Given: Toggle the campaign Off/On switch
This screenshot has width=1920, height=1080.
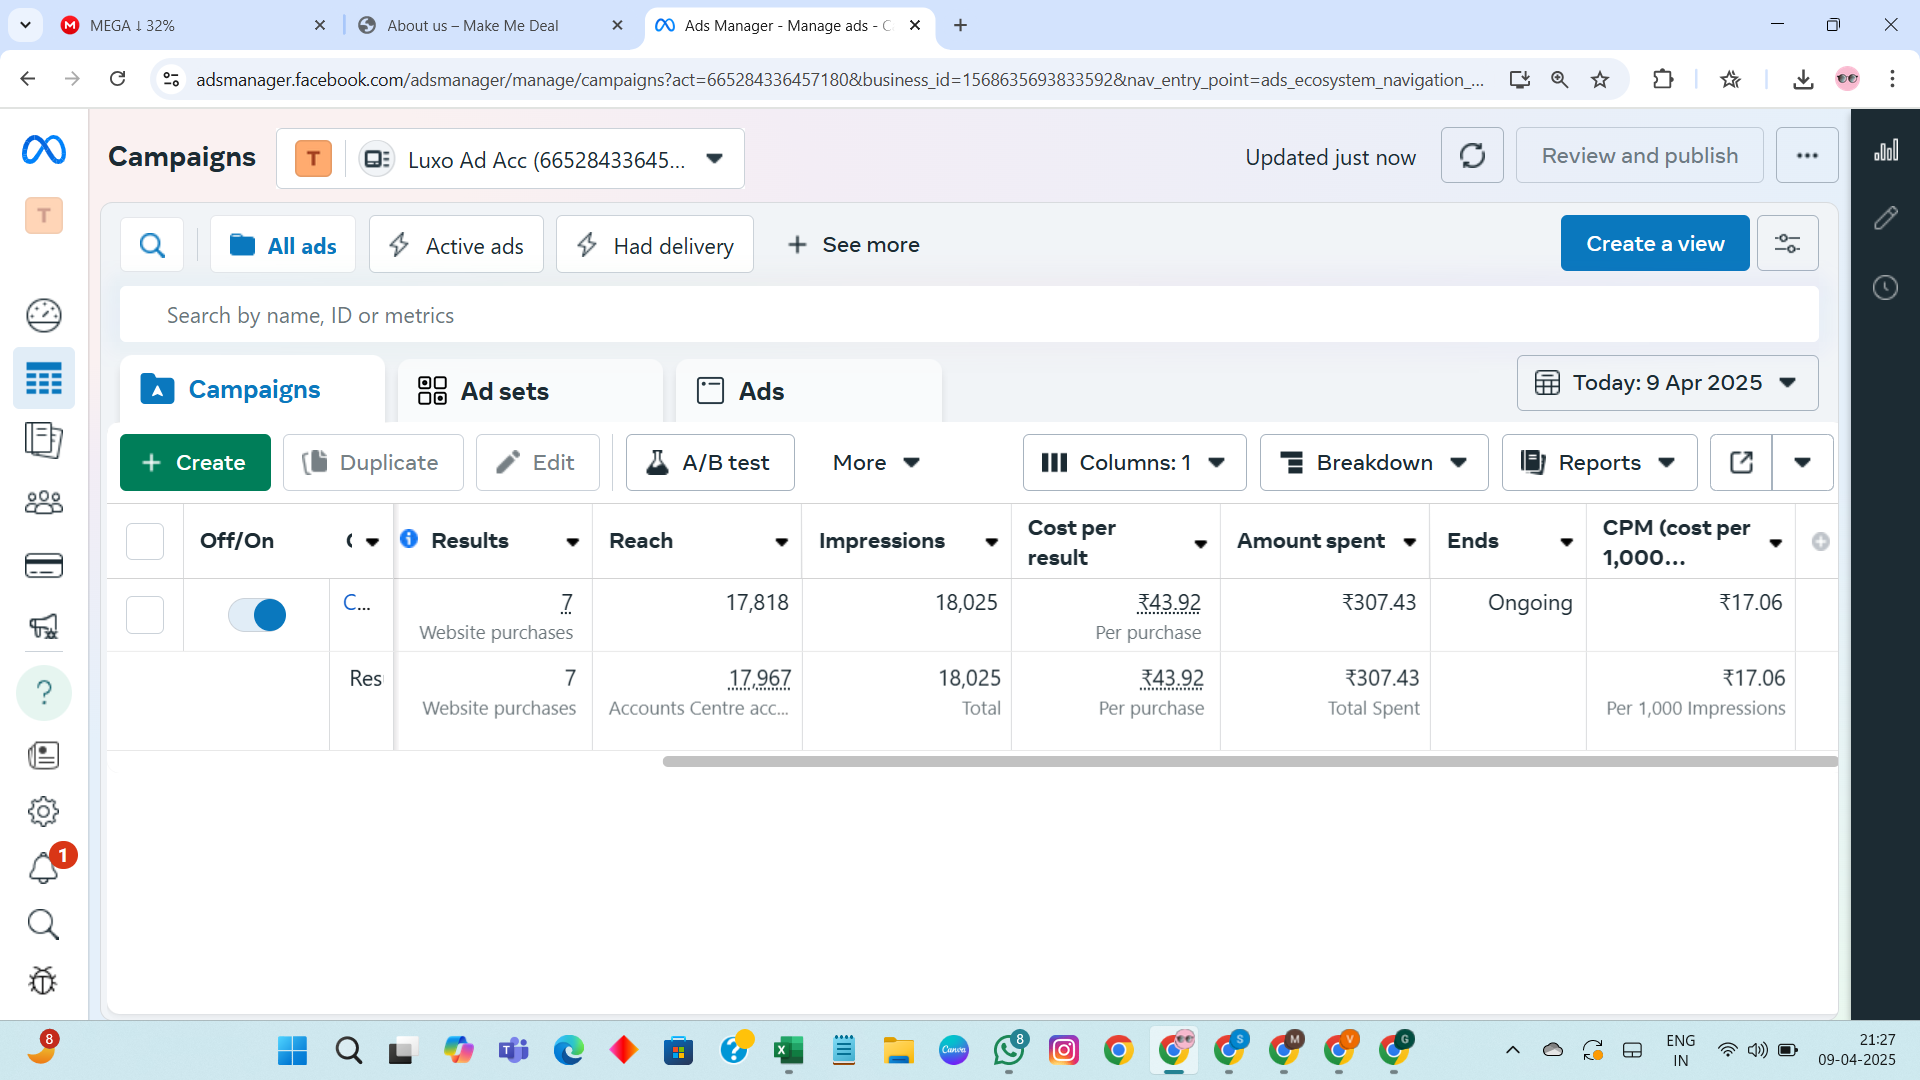Looking at the screenshot, I should (x=257, y=614).
